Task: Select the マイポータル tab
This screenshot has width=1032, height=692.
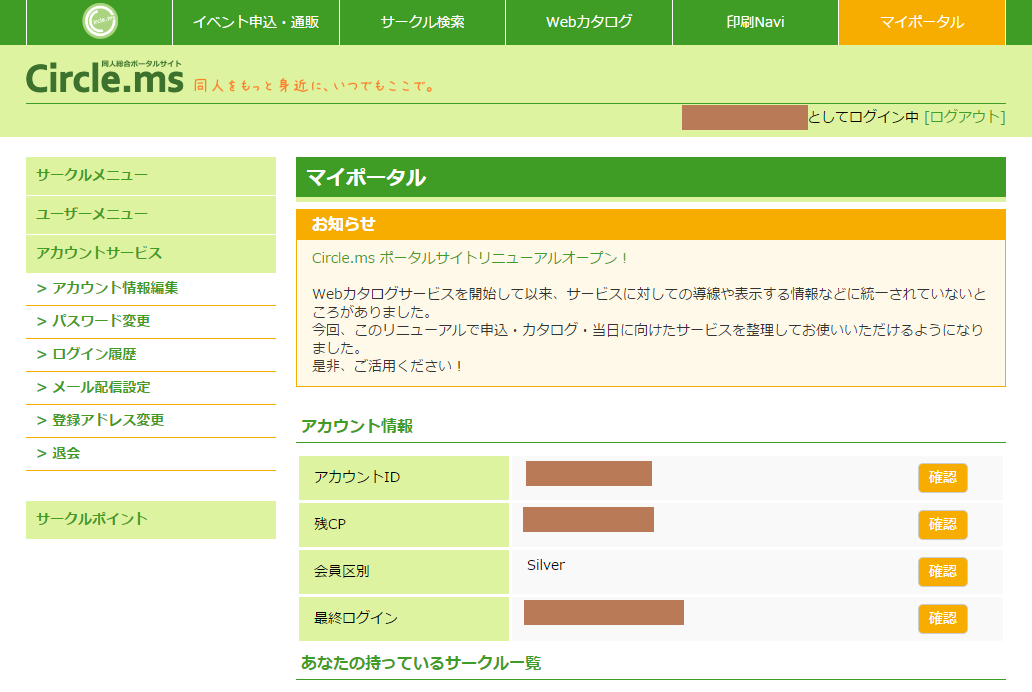Action: (x=922, y=22)
